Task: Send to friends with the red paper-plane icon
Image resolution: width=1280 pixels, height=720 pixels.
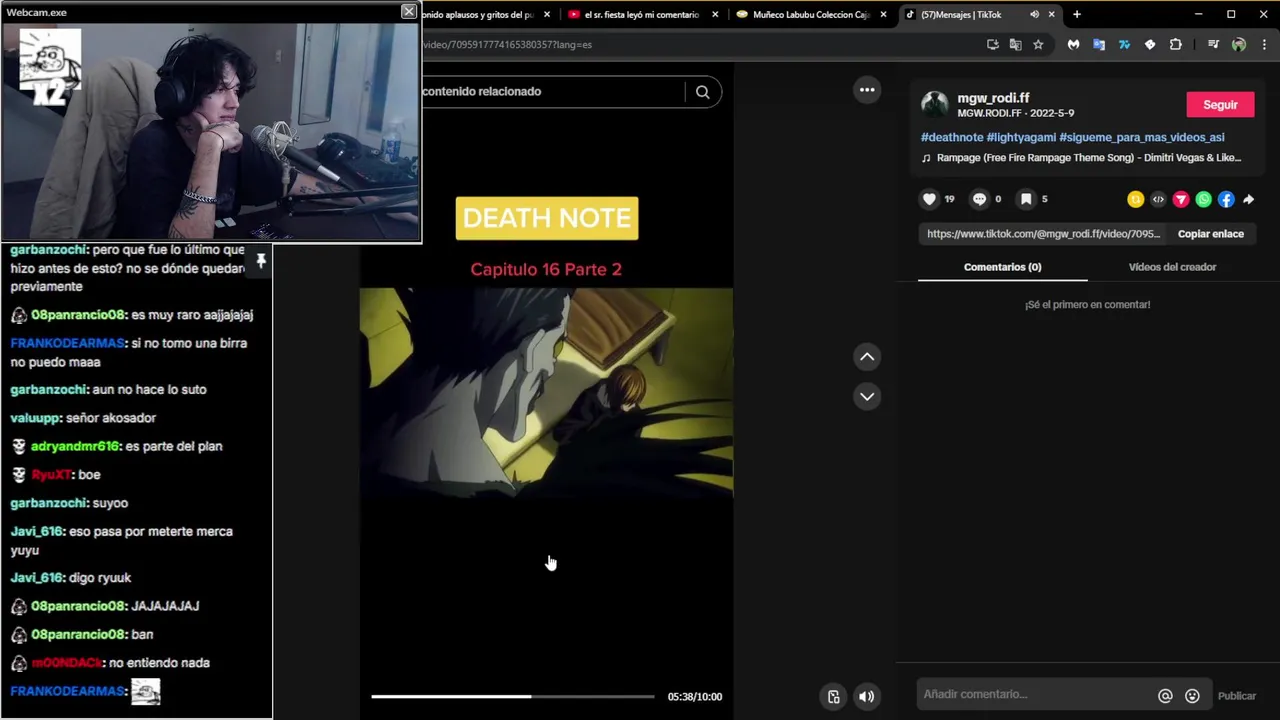Action: [x=1181, y=199]
